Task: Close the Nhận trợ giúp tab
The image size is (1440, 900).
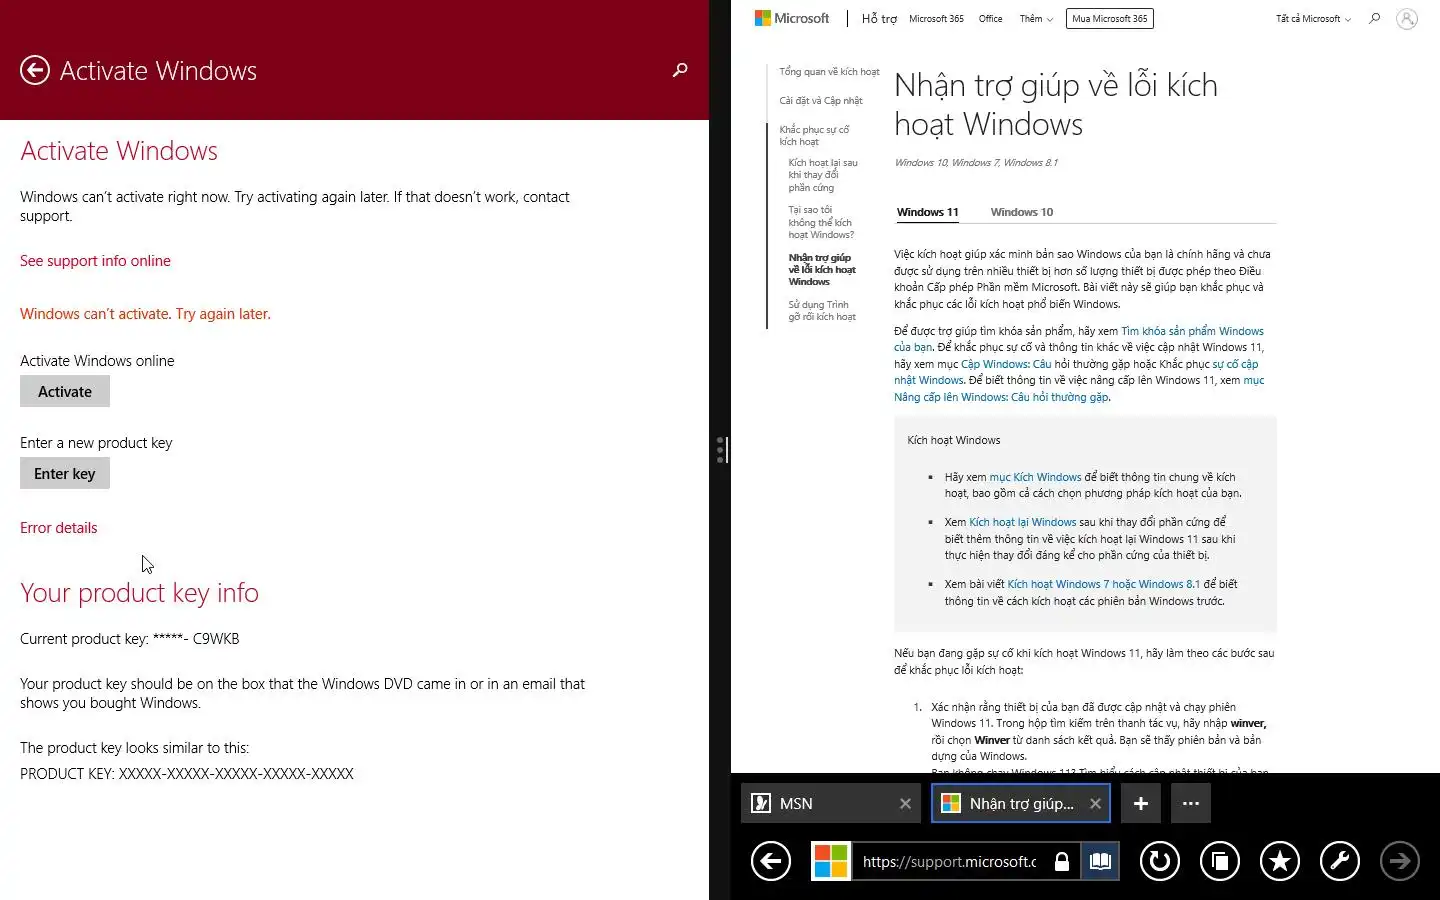Action: click(x=1095, y=803)
